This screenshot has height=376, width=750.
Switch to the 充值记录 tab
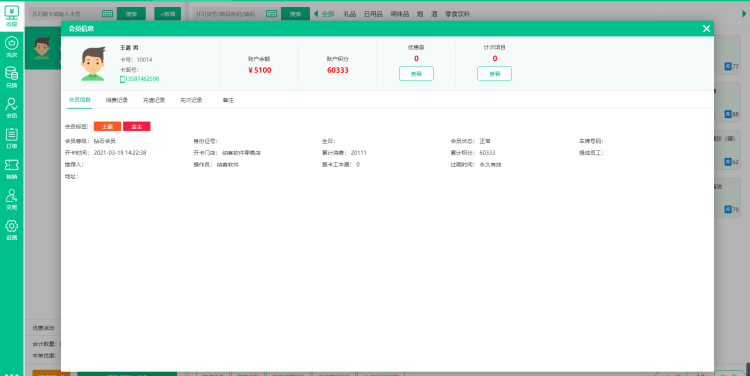point(154,100)
